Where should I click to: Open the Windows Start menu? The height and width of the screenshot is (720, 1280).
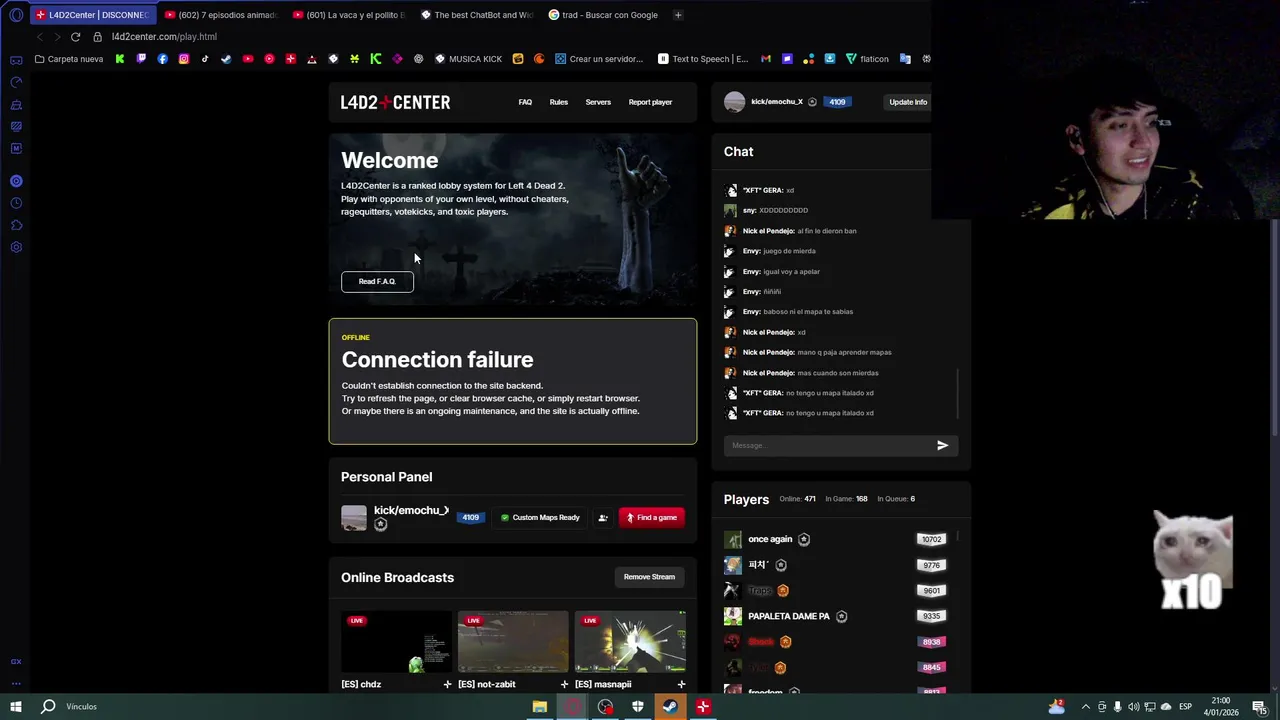pyautogui.click(x=16, y=707)
